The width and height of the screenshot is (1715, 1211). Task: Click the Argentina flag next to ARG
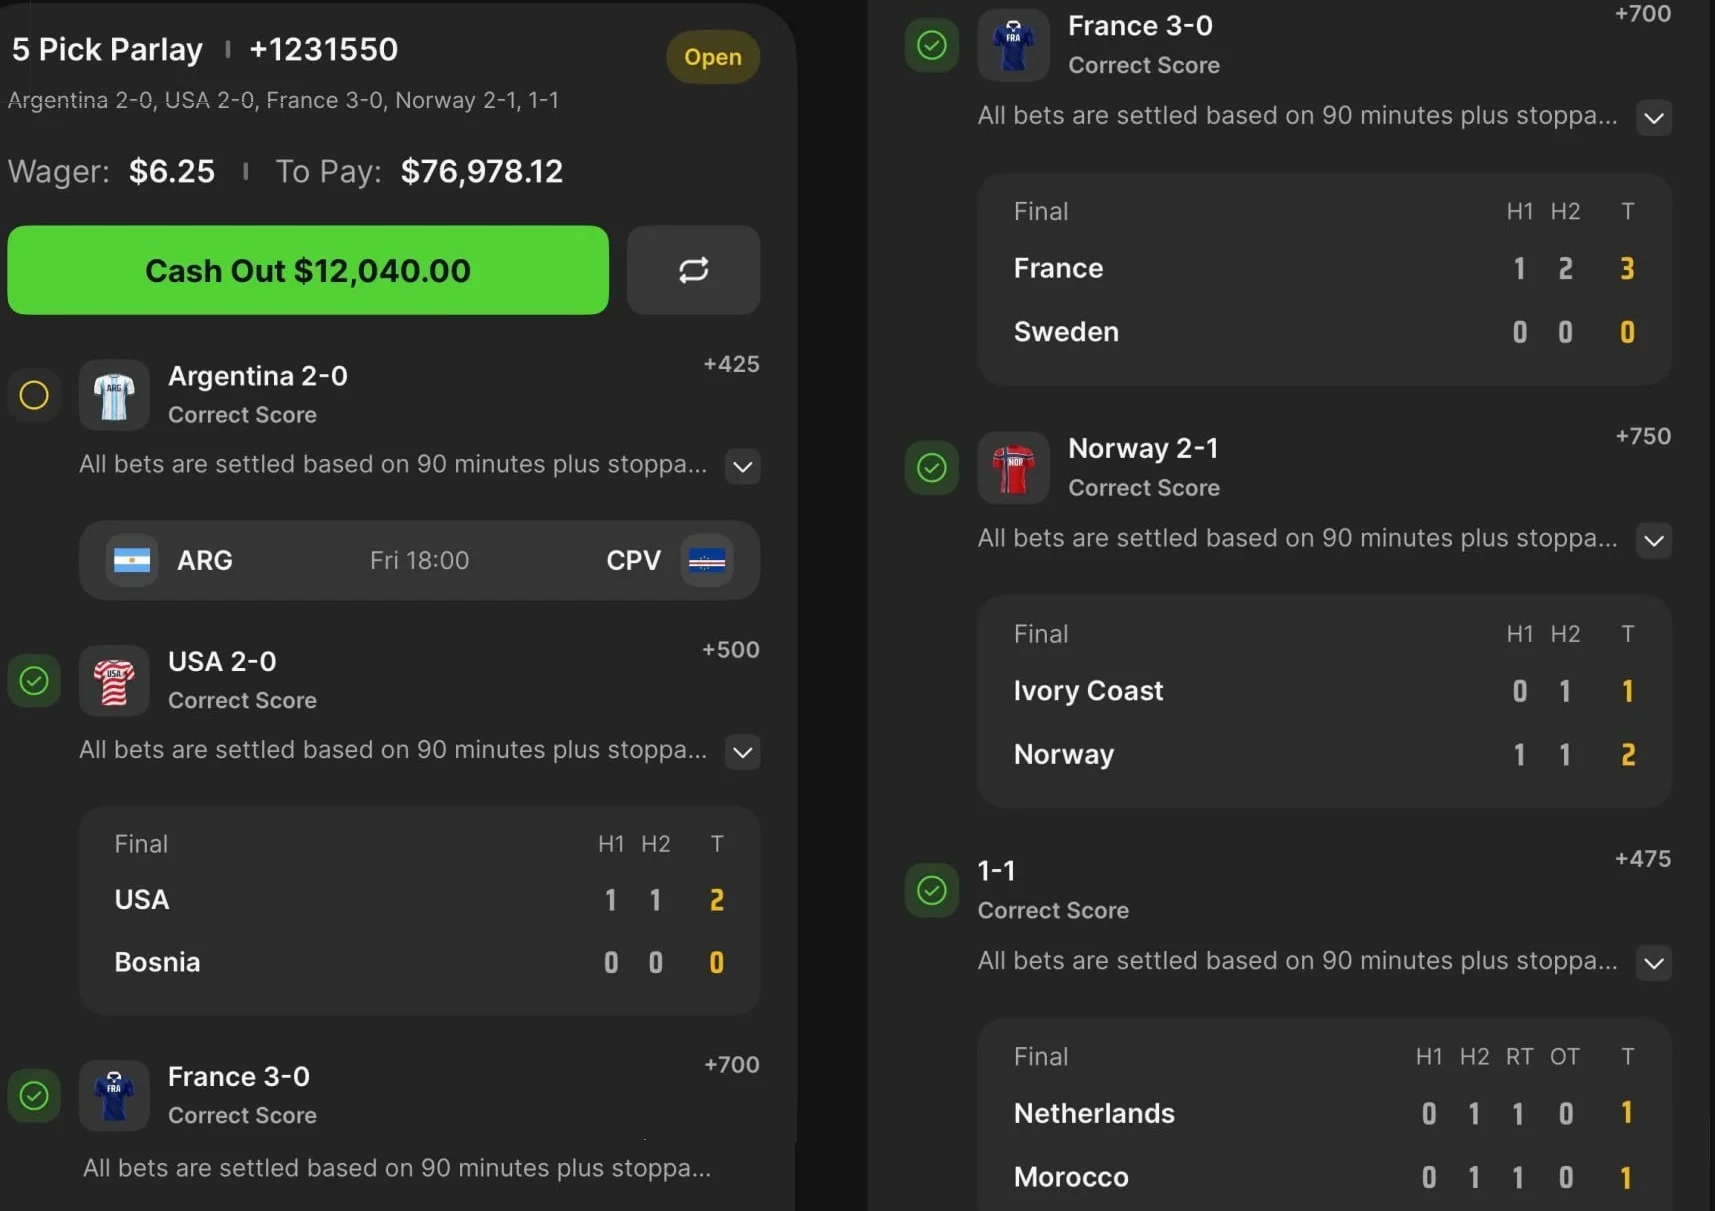click(132, 560)
